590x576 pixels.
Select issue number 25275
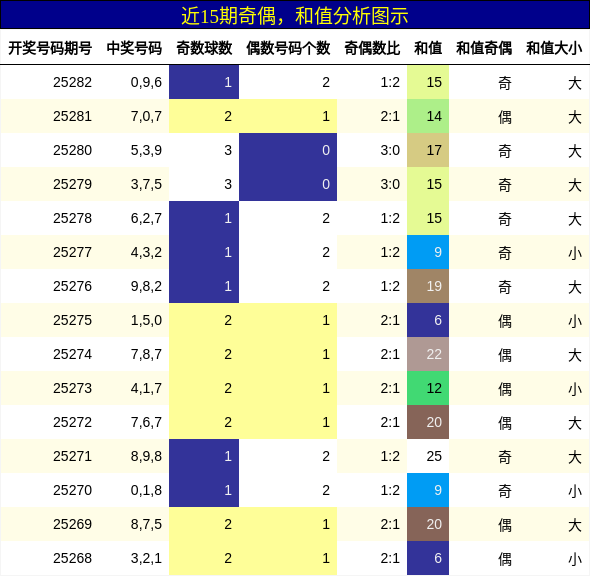[x=72, y=320]
